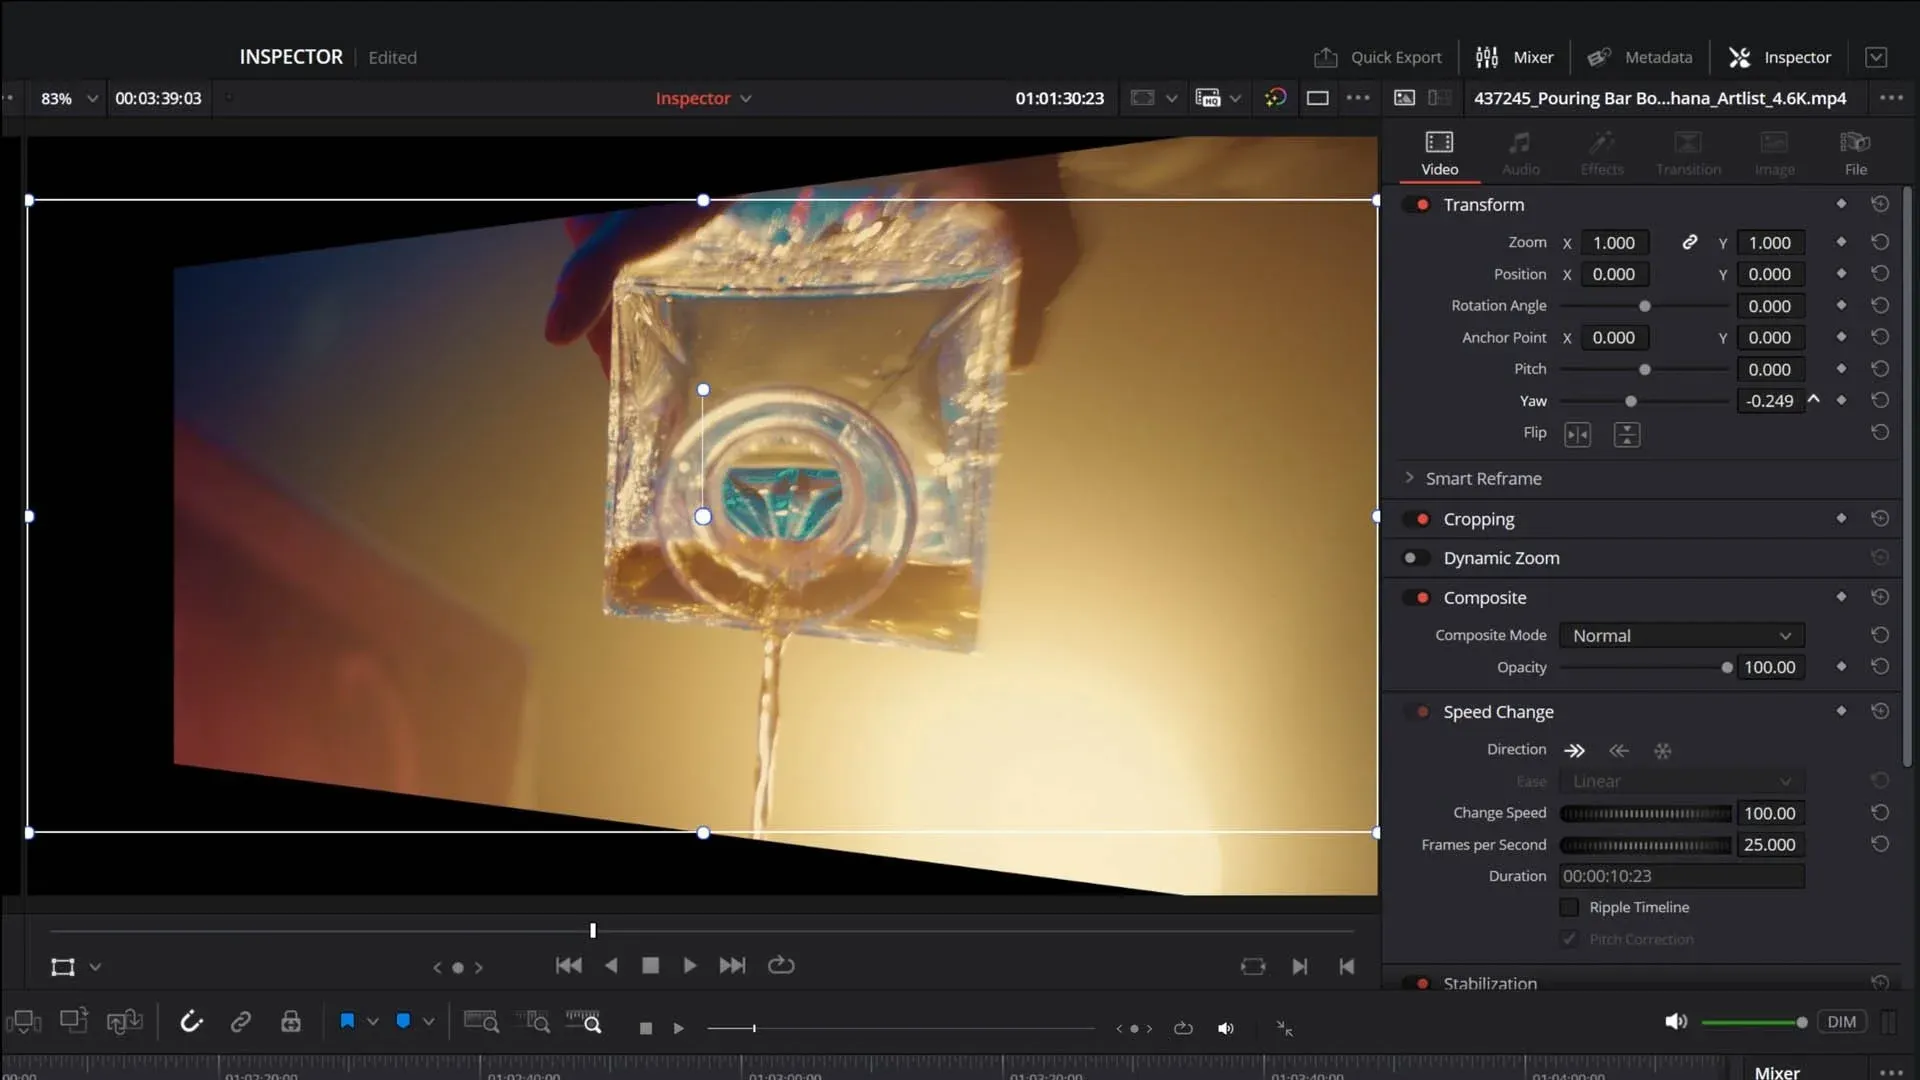Open viewer options three-dots menu
The height and width of the screenshot is (1080, 1920).
[1358, 98]
